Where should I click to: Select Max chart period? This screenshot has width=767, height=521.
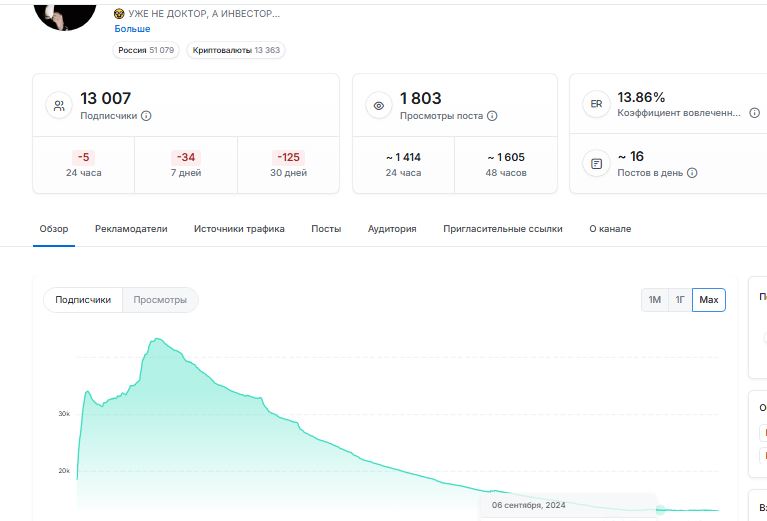tap(709, 300)
